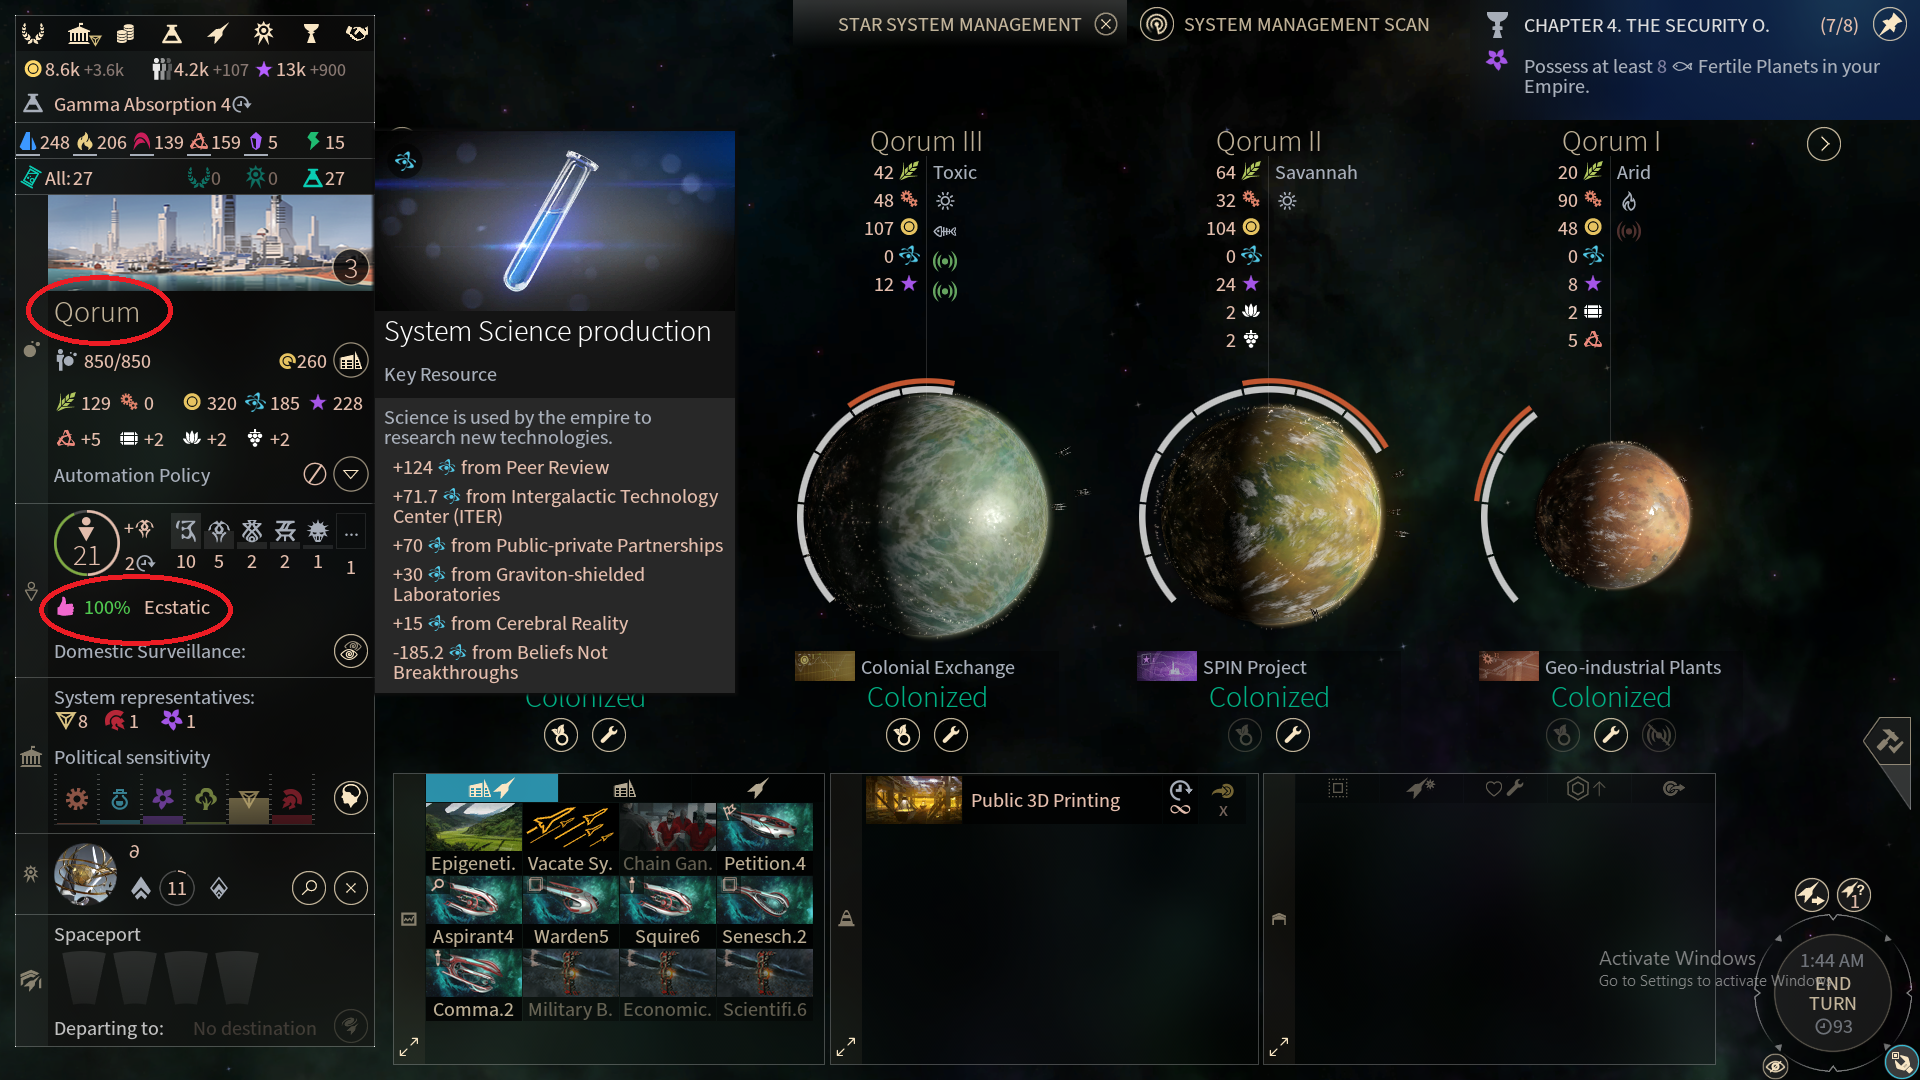Open the system buyout building icon near 260
The height and width of the screenshot is (1080, 1920).
tap(350, 361)
